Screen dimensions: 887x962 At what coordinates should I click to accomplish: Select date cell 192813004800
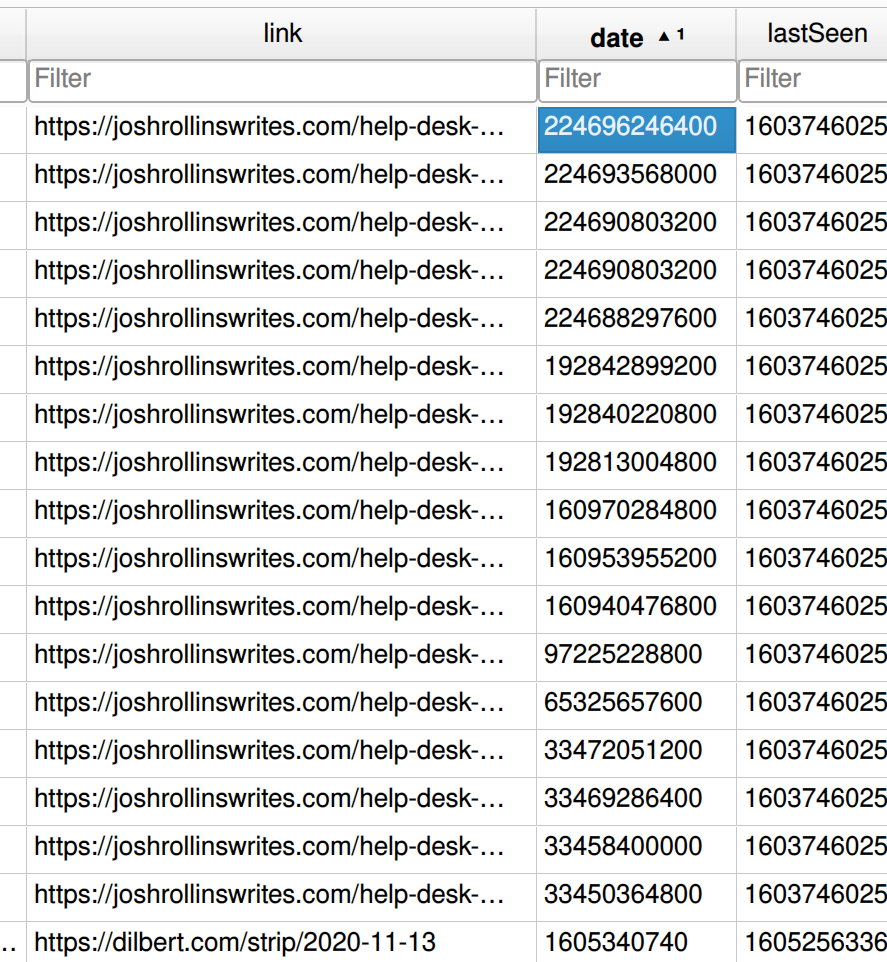click(637, 465)
